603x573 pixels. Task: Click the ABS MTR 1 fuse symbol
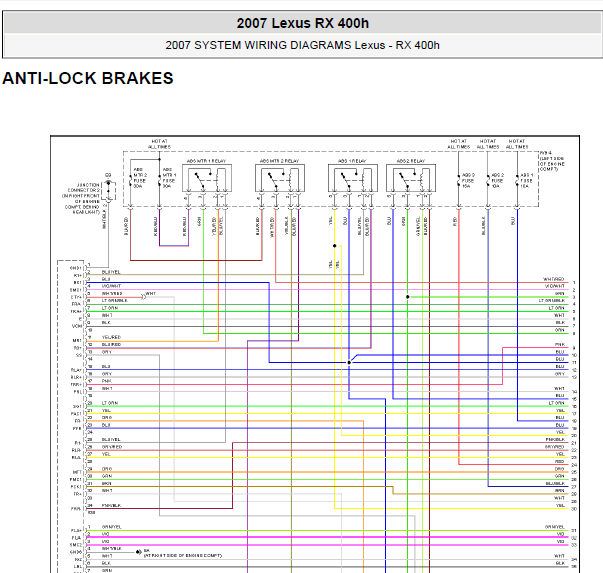pyautogui.click(x=160, y=181)
